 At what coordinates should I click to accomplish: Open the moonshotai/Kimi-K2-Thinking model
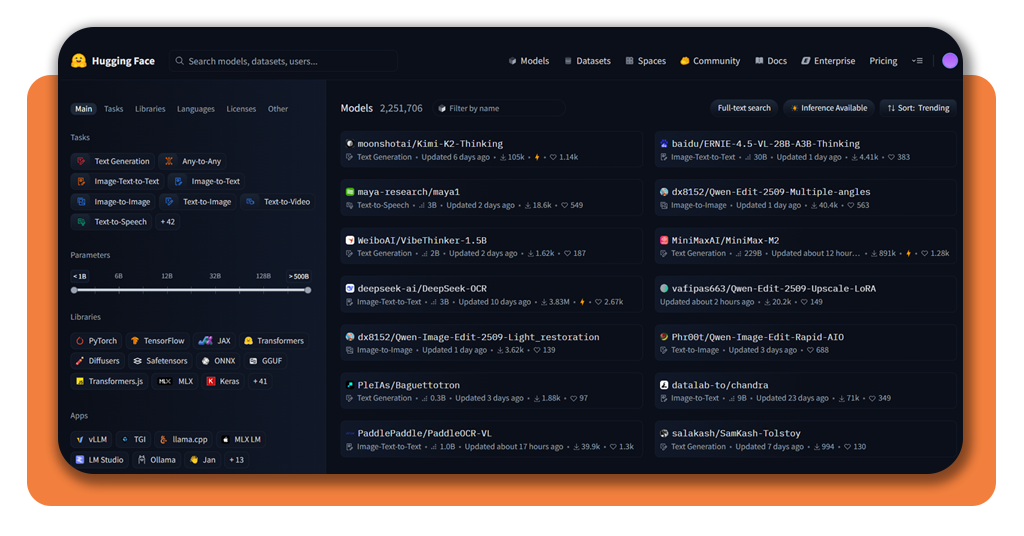coord(430,144)
